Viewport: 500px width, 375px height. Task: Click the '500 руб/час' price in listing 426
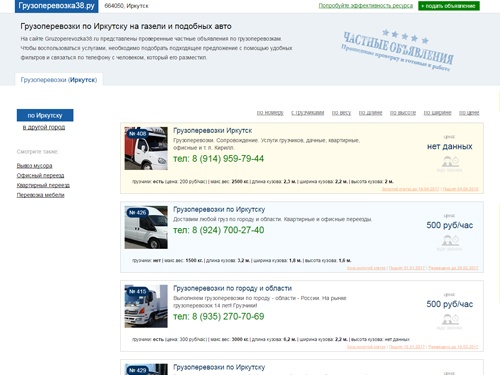[450, 225]
